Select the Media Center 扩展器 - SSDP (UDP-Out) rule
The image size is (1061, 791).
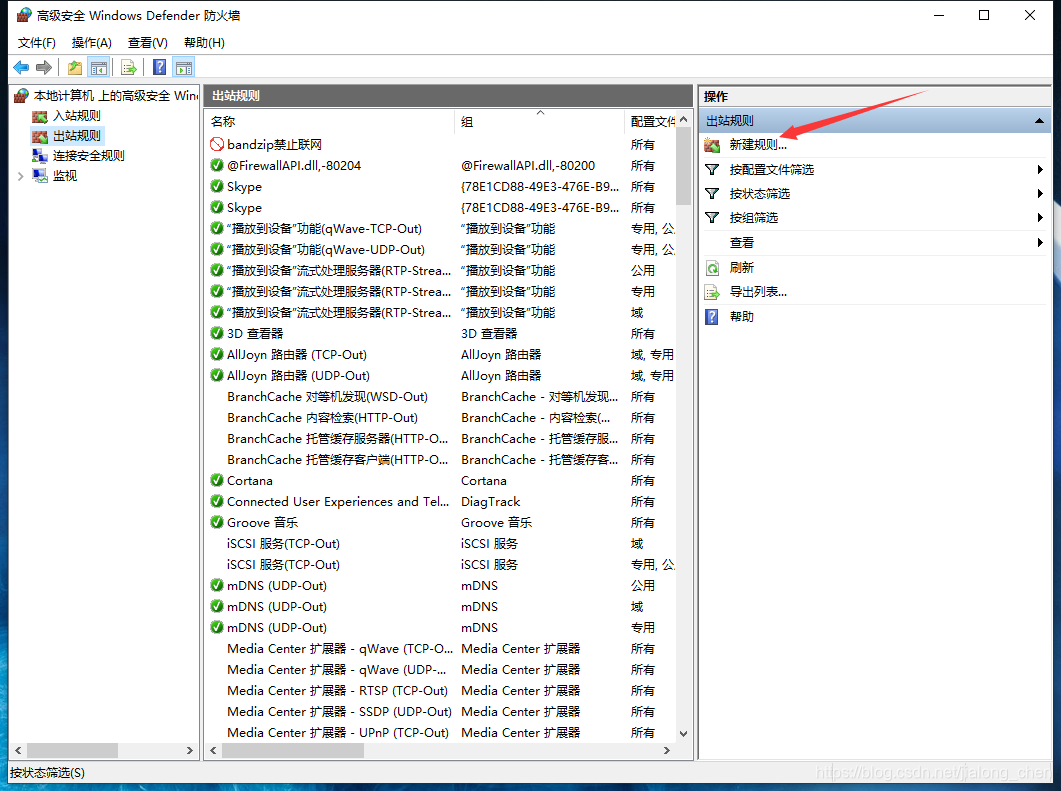click(x=339, y=711)
